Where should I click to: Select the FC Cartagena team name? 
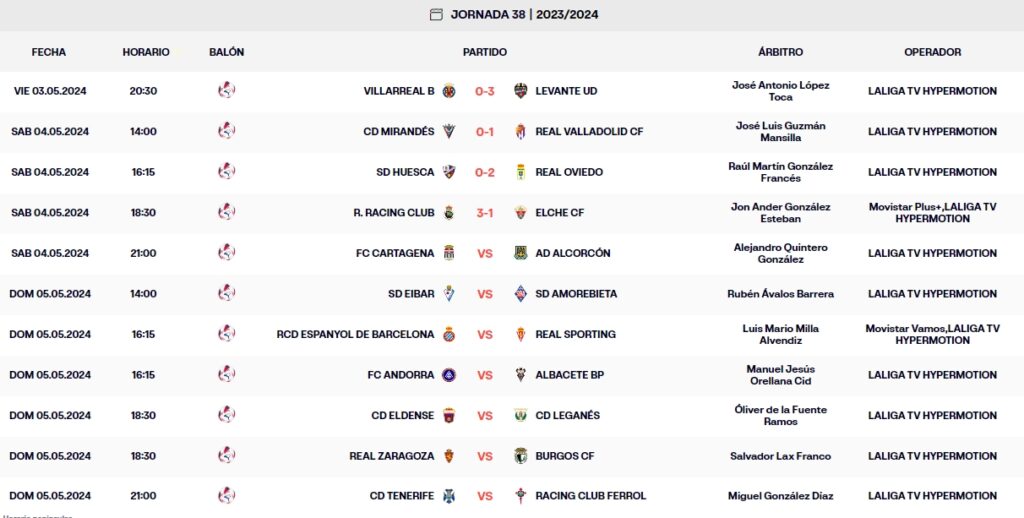point(395,253)
